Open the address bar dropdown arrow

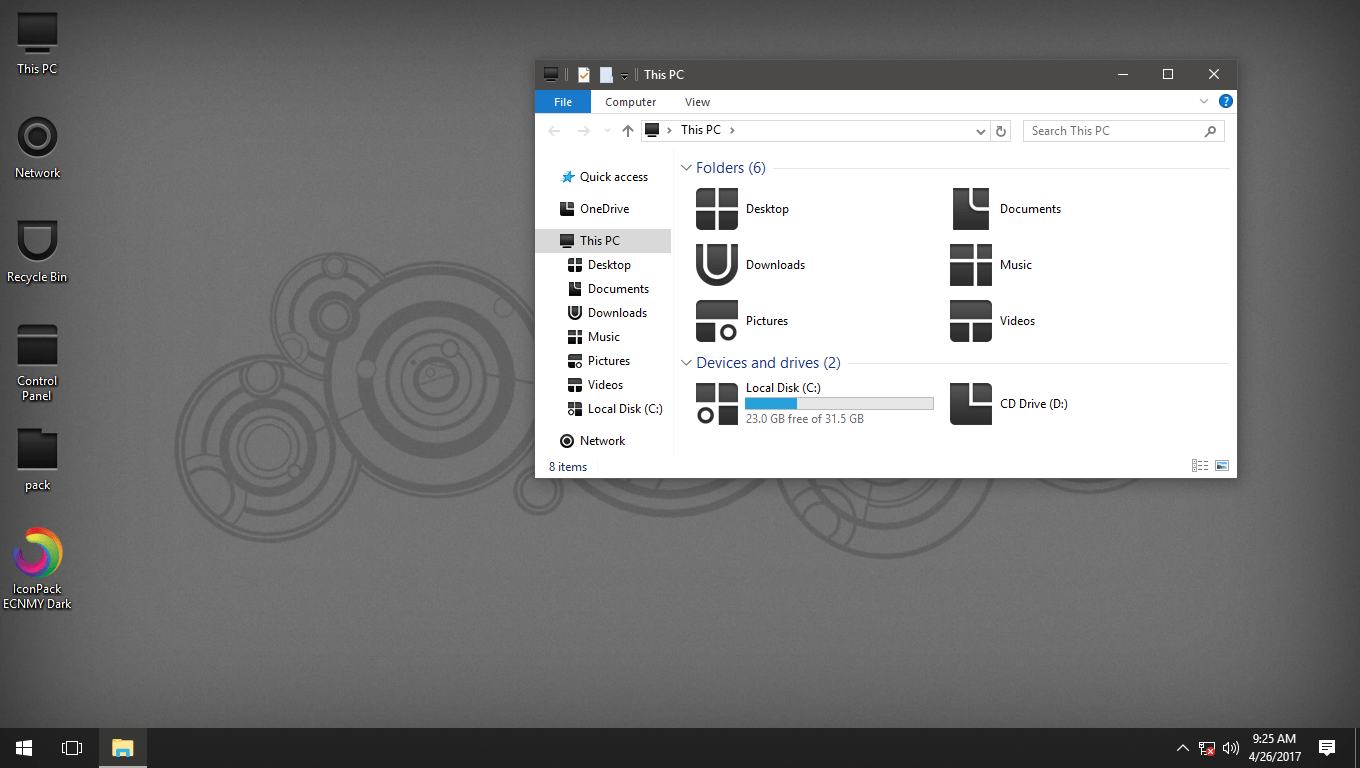(x=980, y=130)
